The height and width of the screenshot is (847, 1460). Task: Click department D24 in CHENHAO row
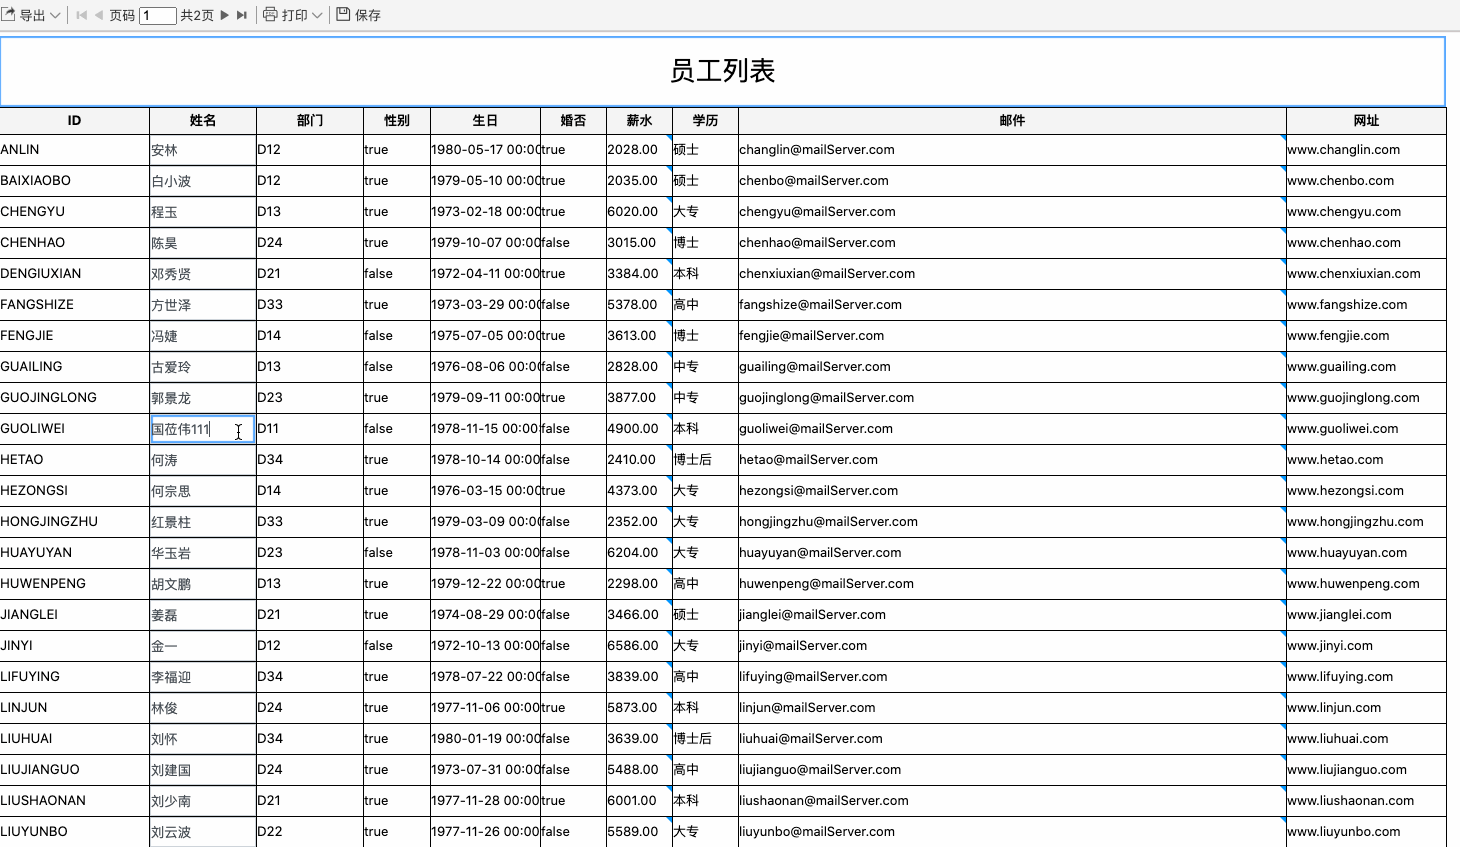coord(310,242)
